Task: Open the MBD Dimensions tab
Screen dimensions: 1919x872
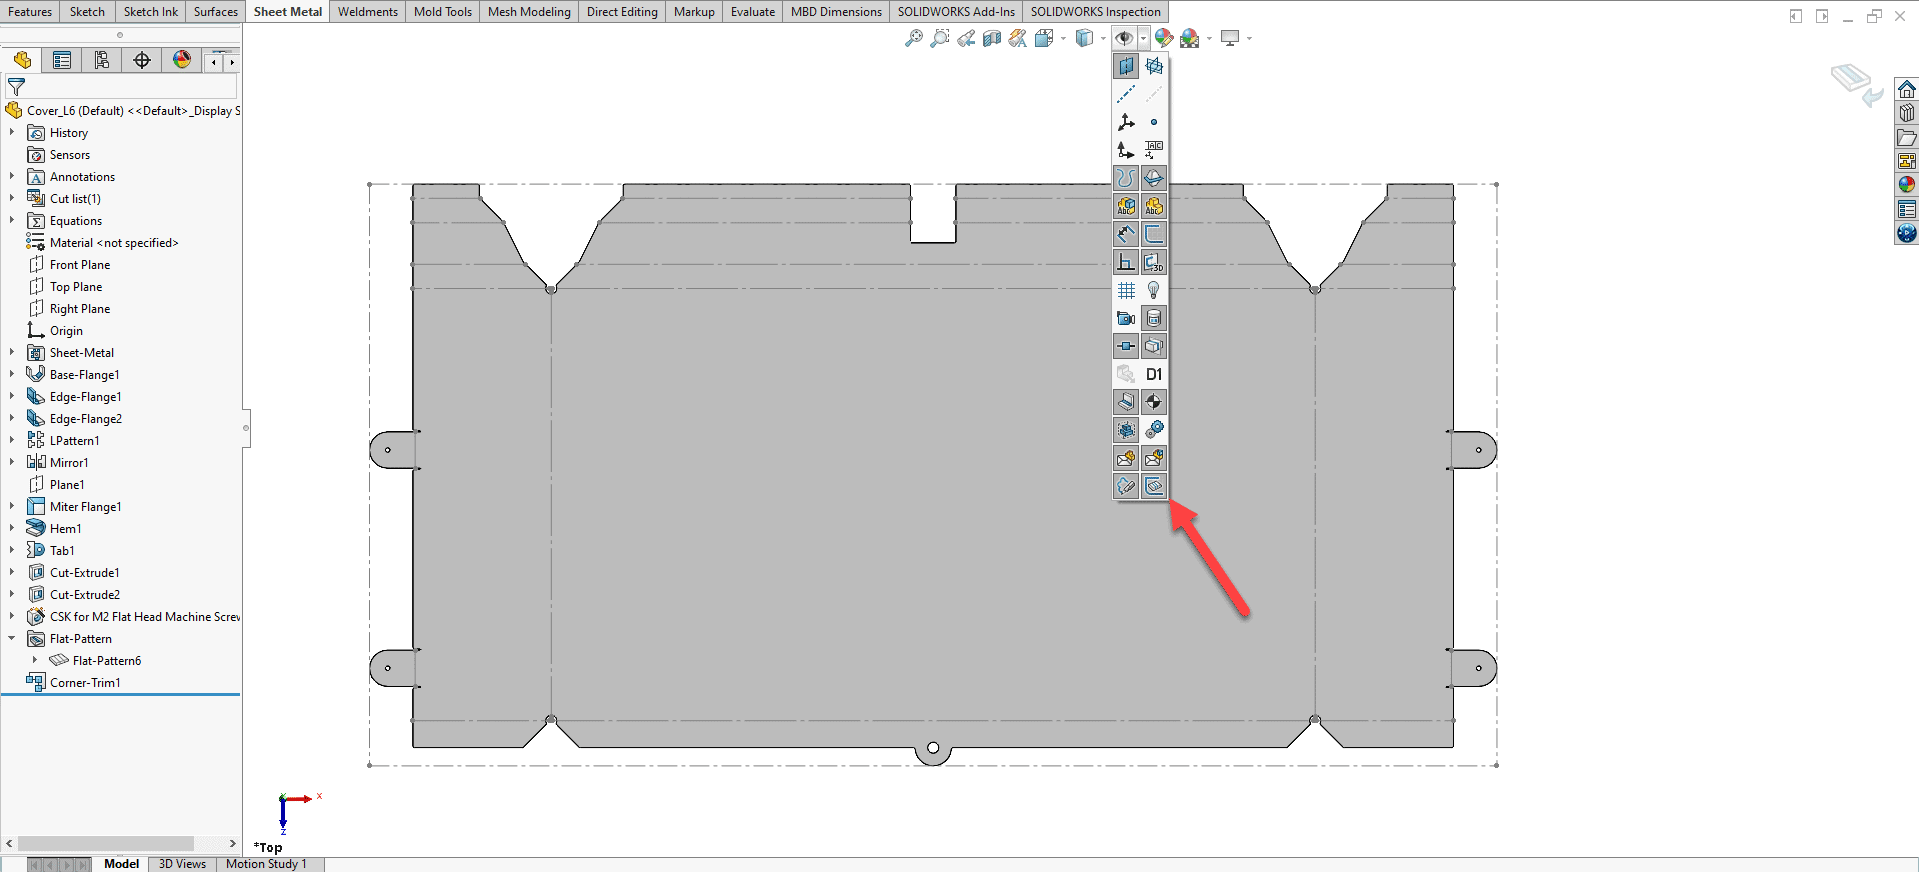Action: pyautogui.click(x=836, y=11)
